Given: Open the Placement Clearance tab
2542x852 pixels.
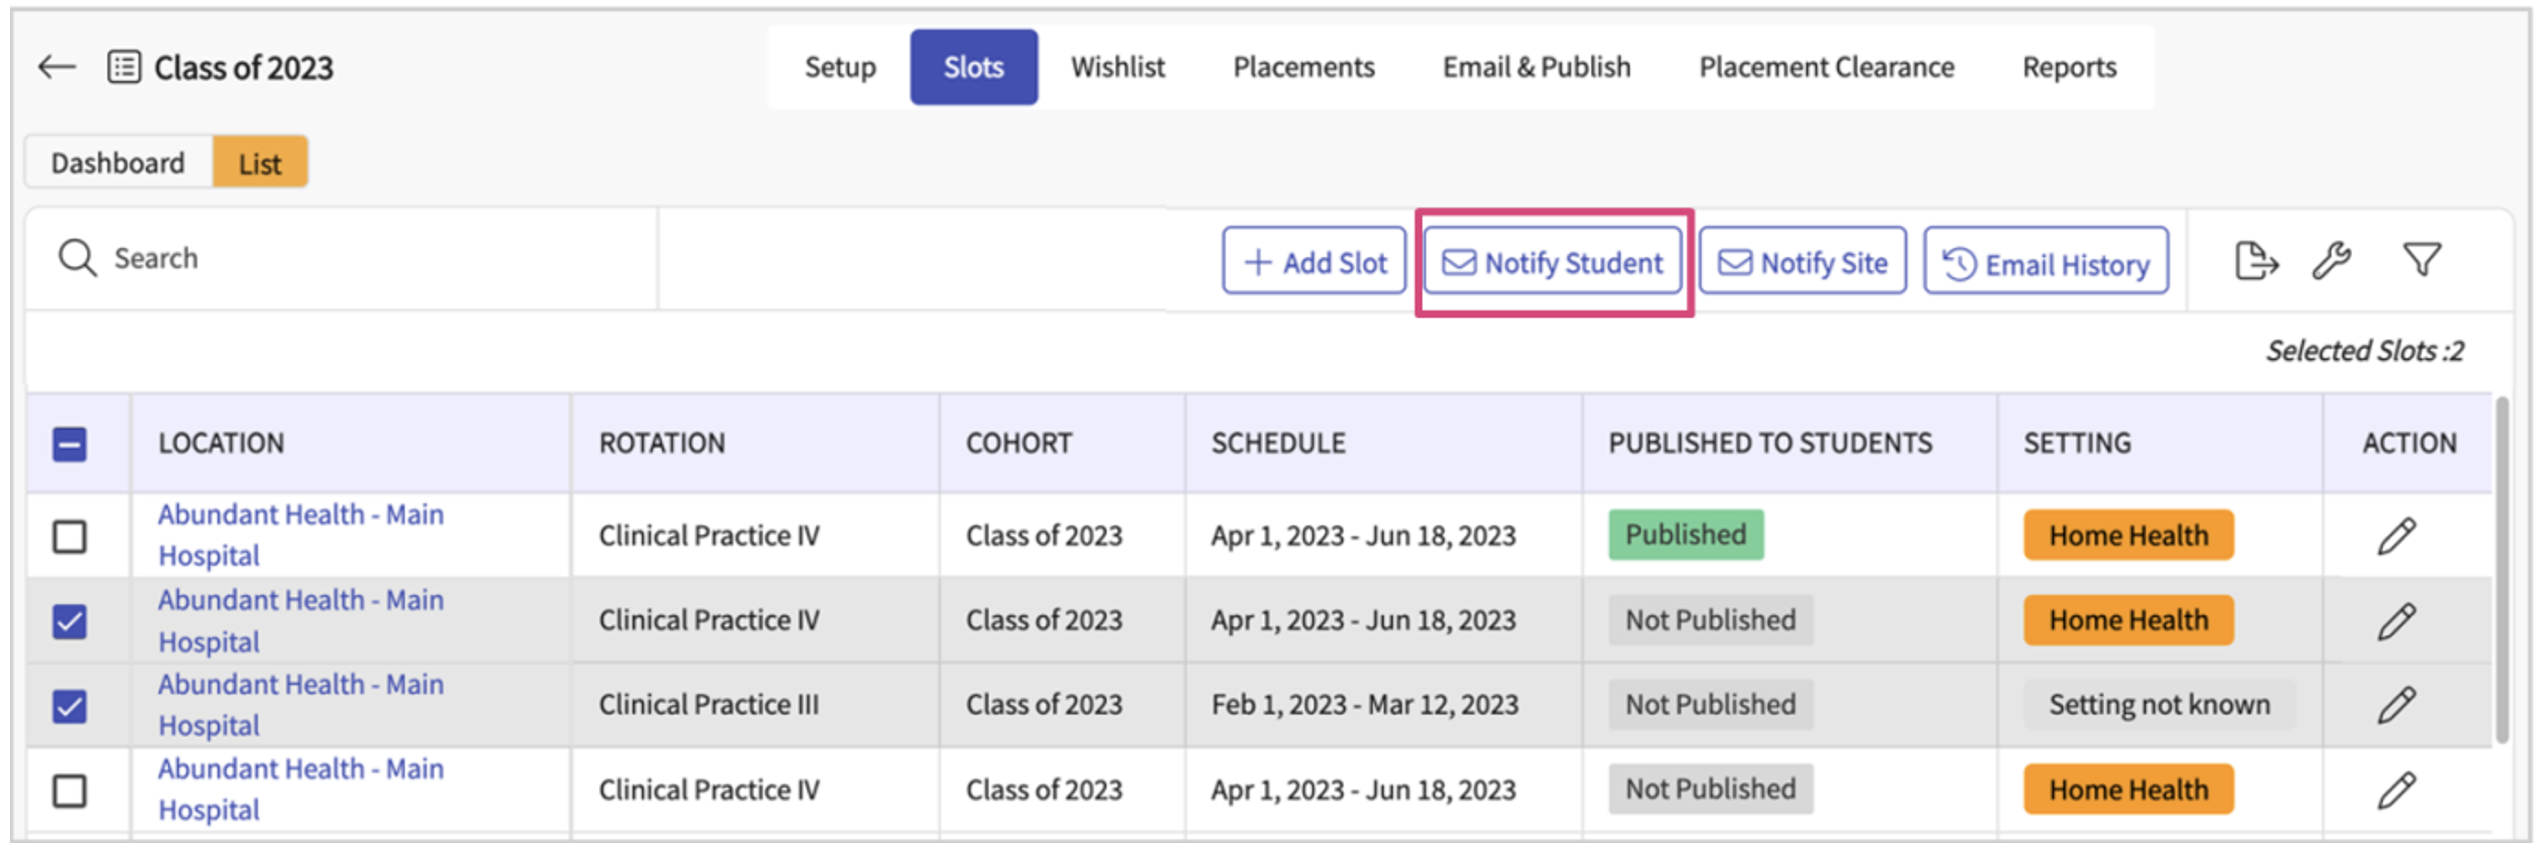Looking at the screenshot, I should pyautogui.click(x=1826, y=67).
